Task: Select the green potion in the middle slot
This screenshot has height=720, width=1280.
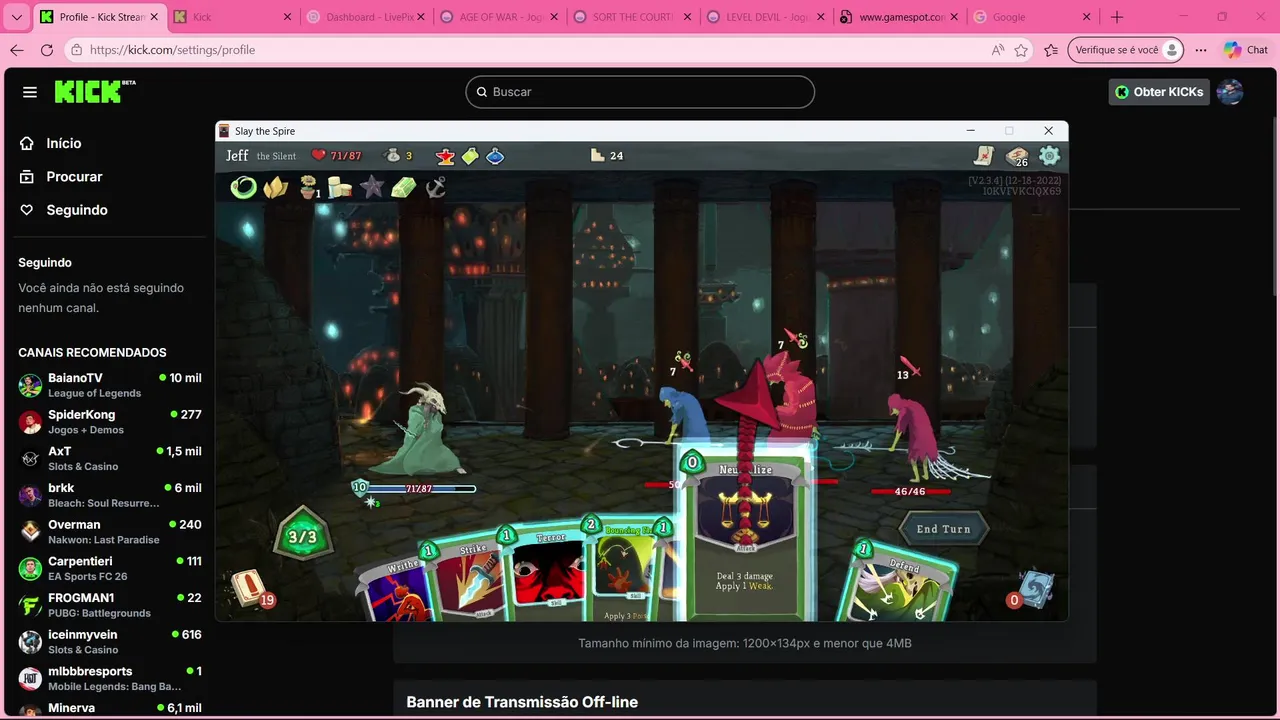Action: tap(470, 156)
